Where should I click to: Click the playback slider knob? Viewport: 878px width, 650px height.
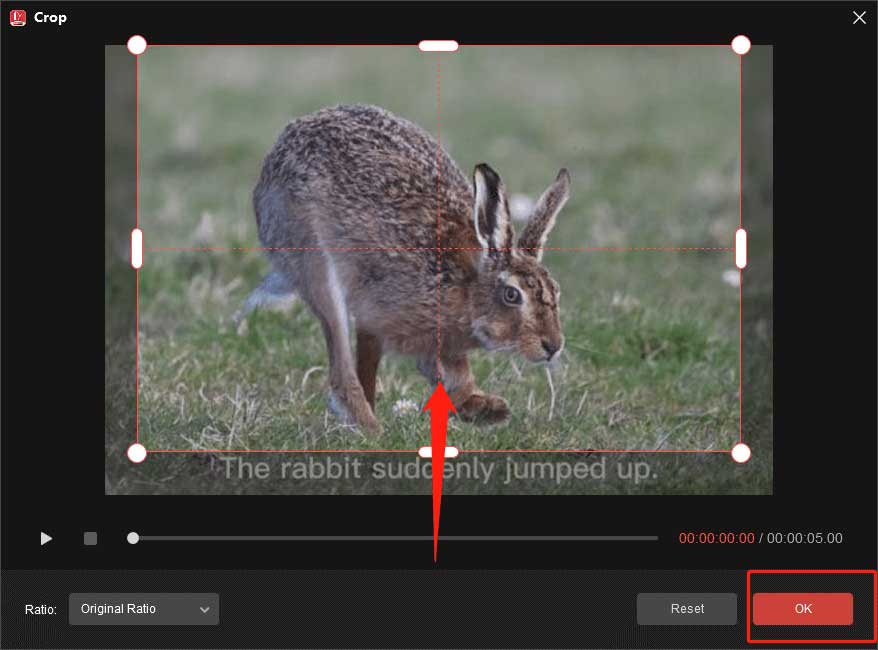[133, 538]
